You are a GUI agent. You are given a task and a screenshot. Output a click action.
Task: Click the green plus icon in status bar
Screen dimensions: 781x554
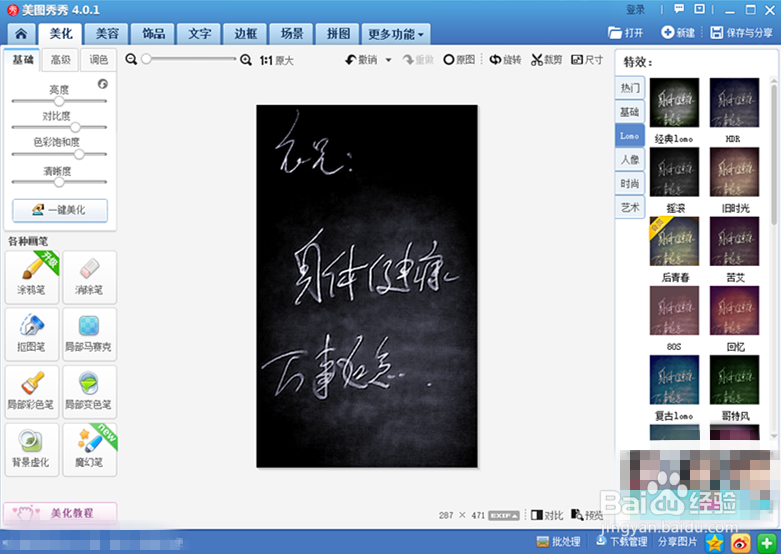click(x=767, y=543)
